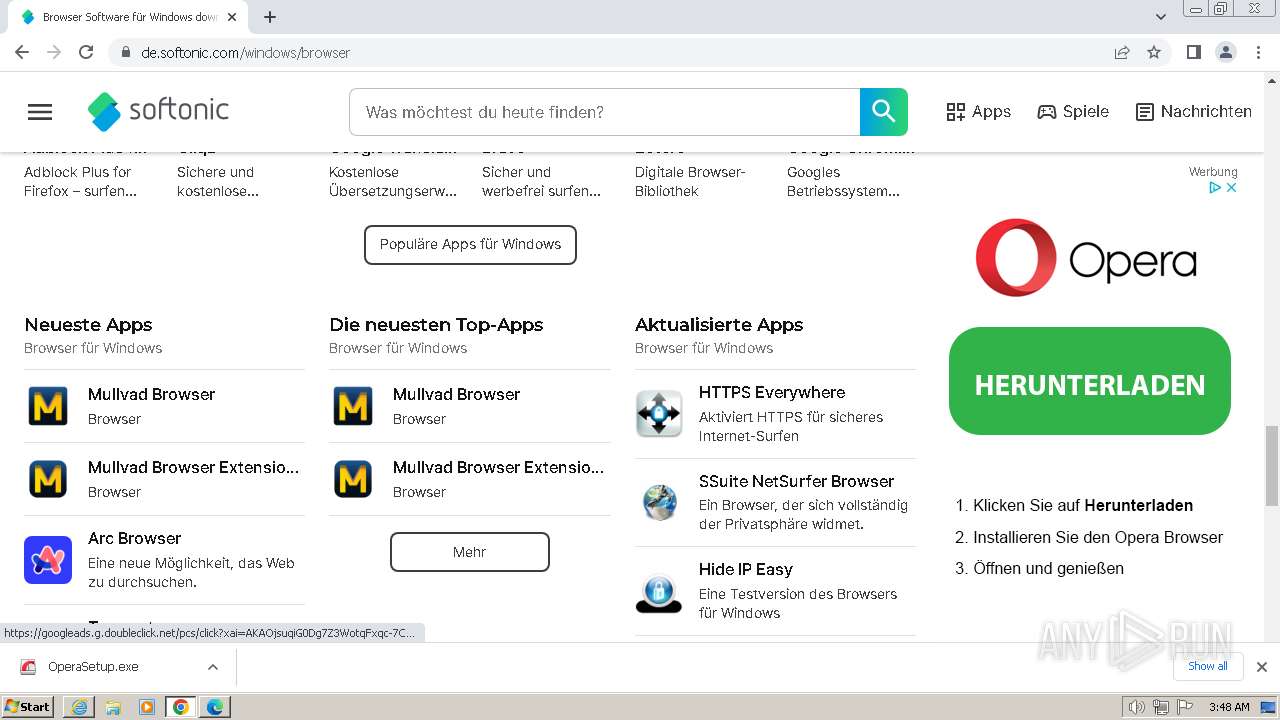Click the softonic logo
The width and height of the screenshot is (1280, 720).
pos(158,111)
